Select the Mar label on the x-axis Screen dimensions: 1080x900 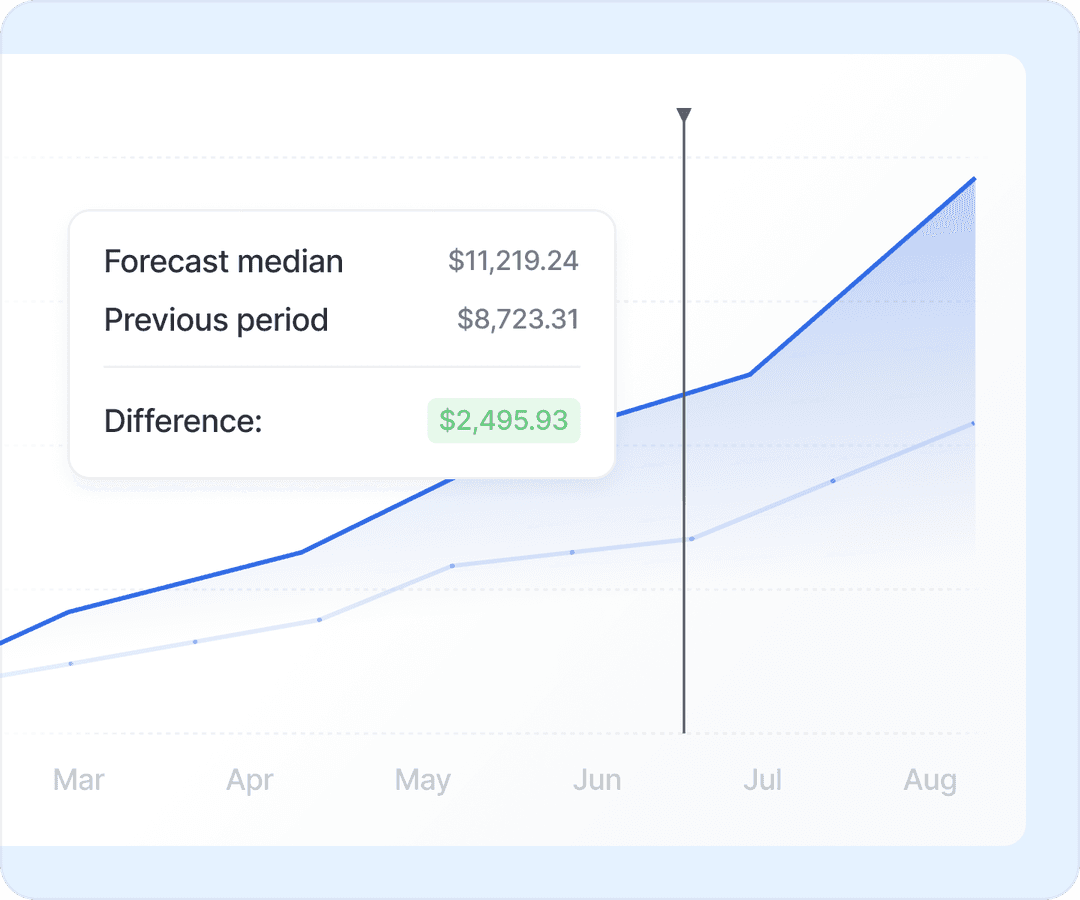click(79, 780)
